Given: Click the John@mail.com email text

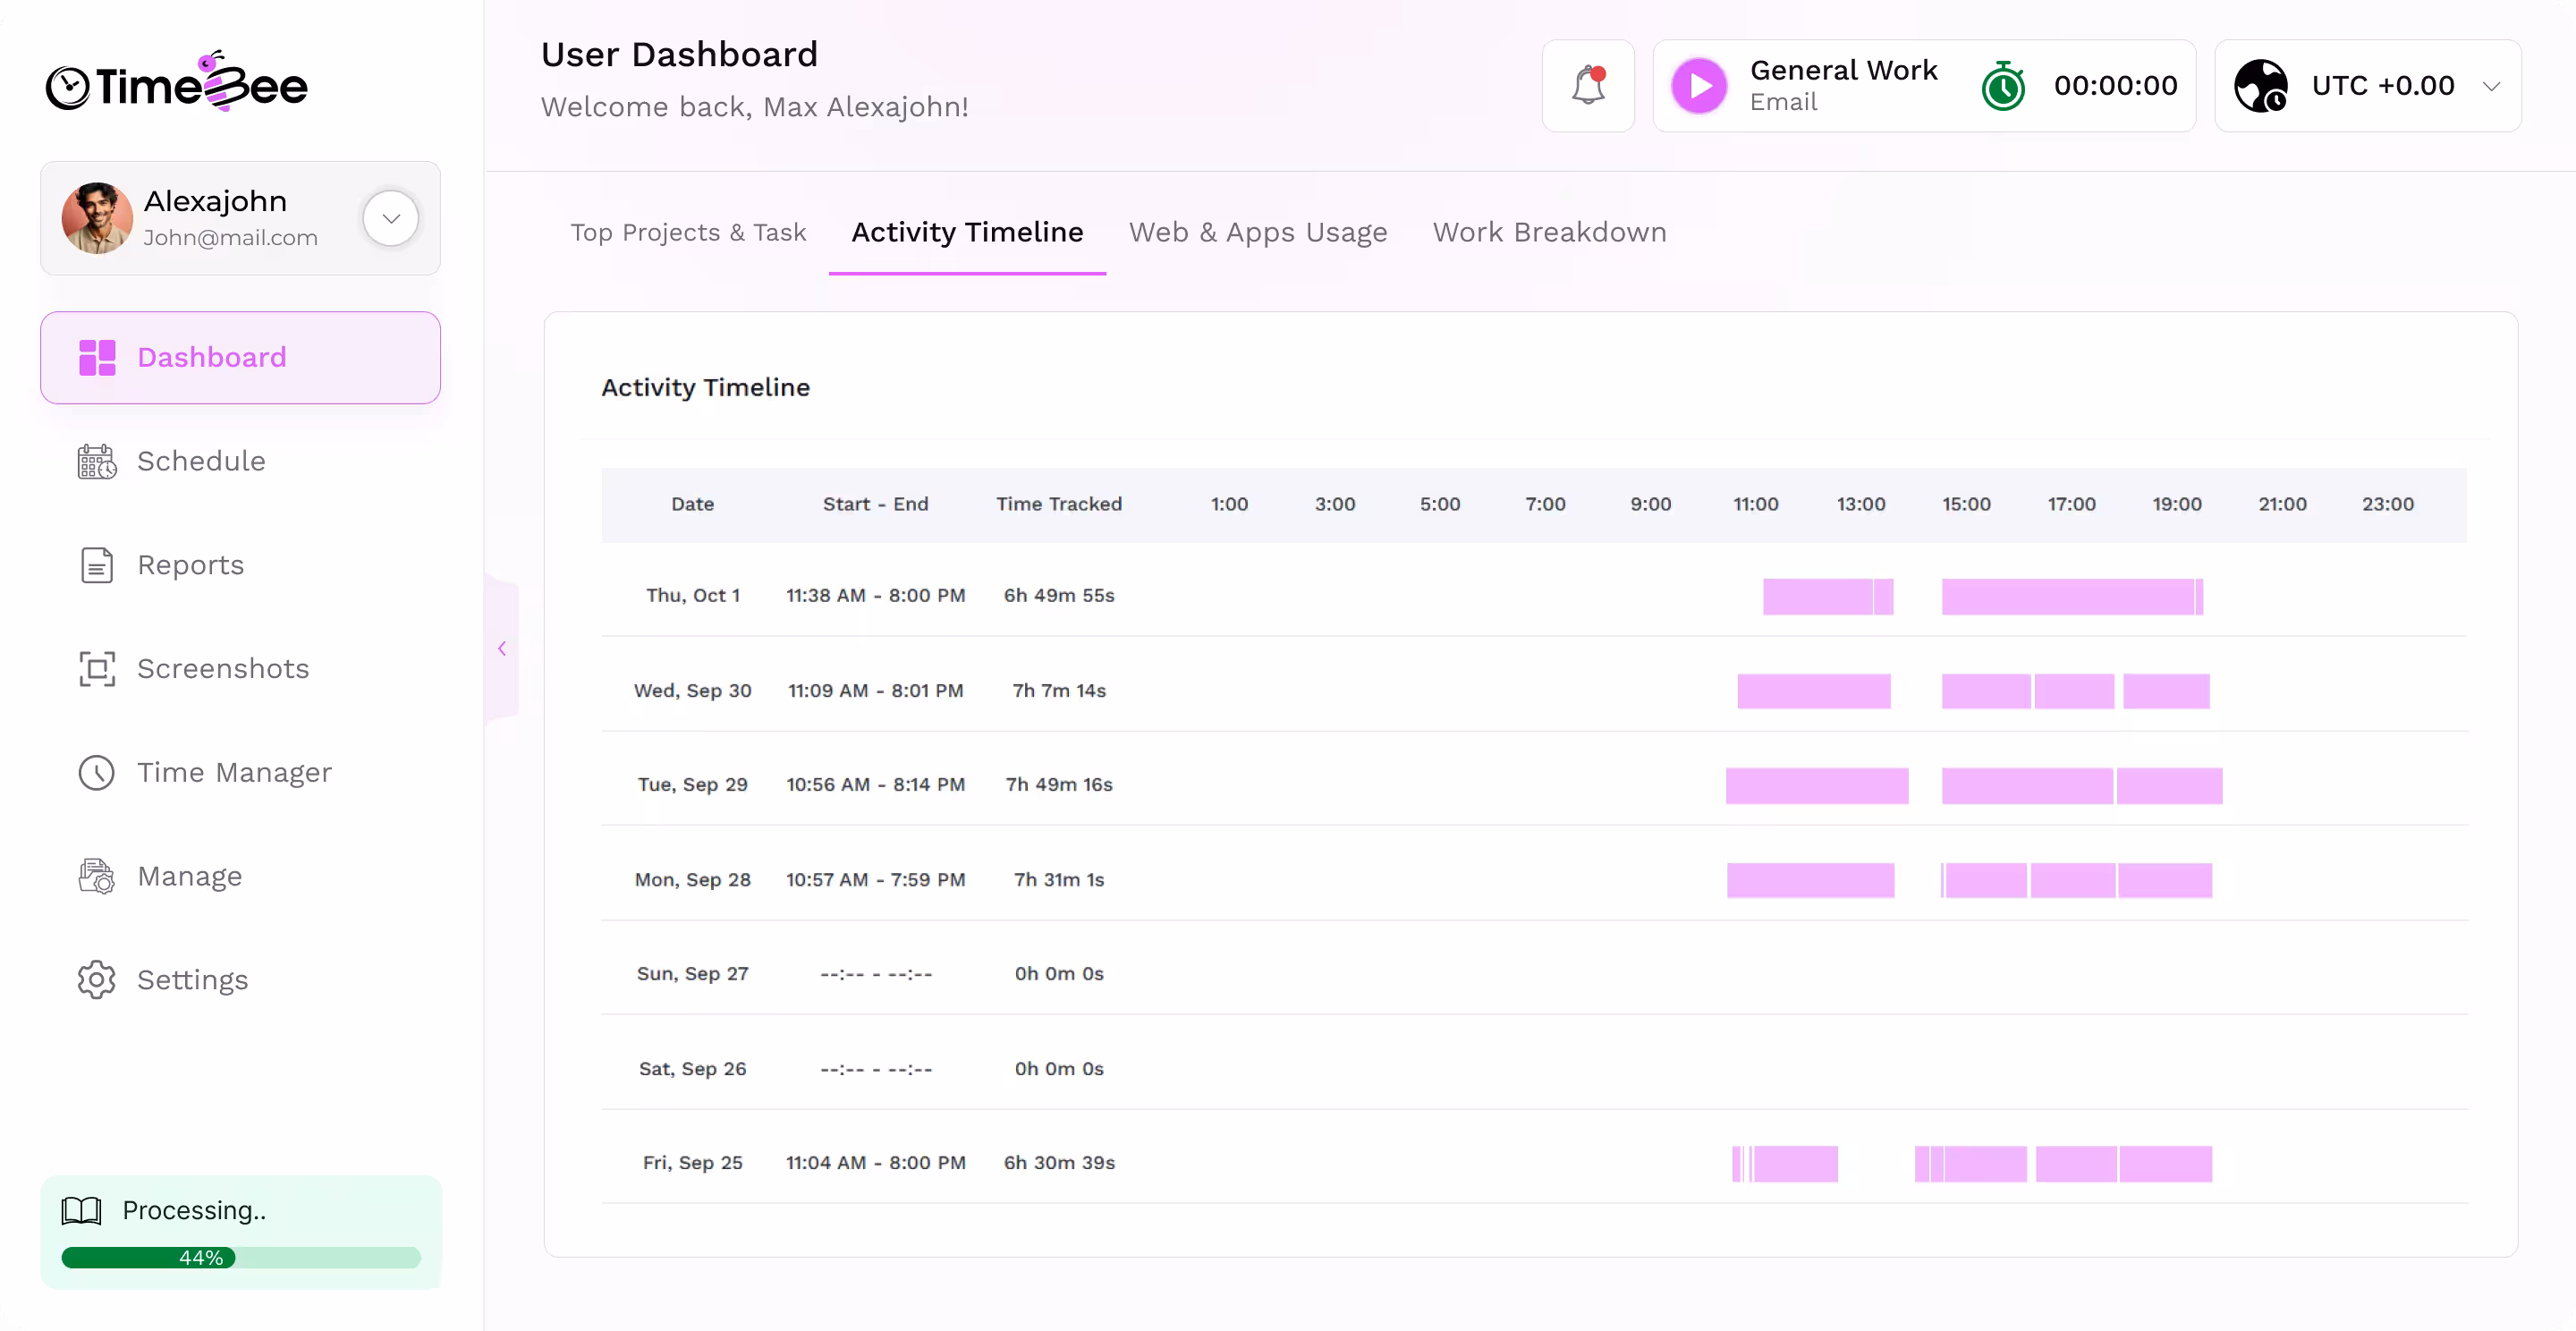Looking at the screenshot, I should tap(230, 238).
